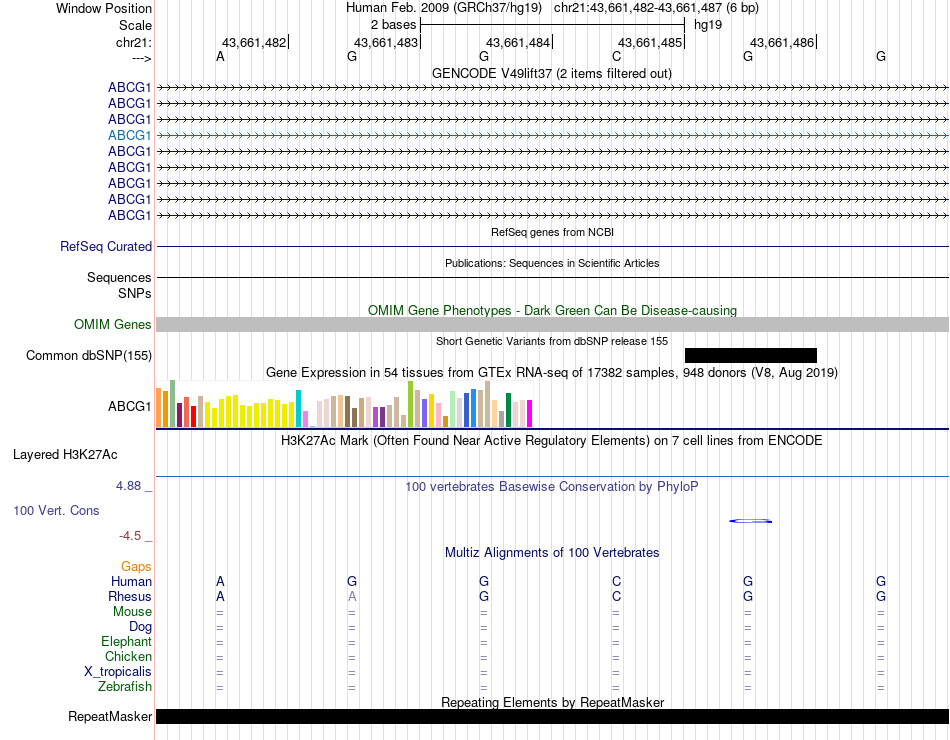Click the black dbSNP variant block
The image size is (950, 740).
(x=751, y=356)
